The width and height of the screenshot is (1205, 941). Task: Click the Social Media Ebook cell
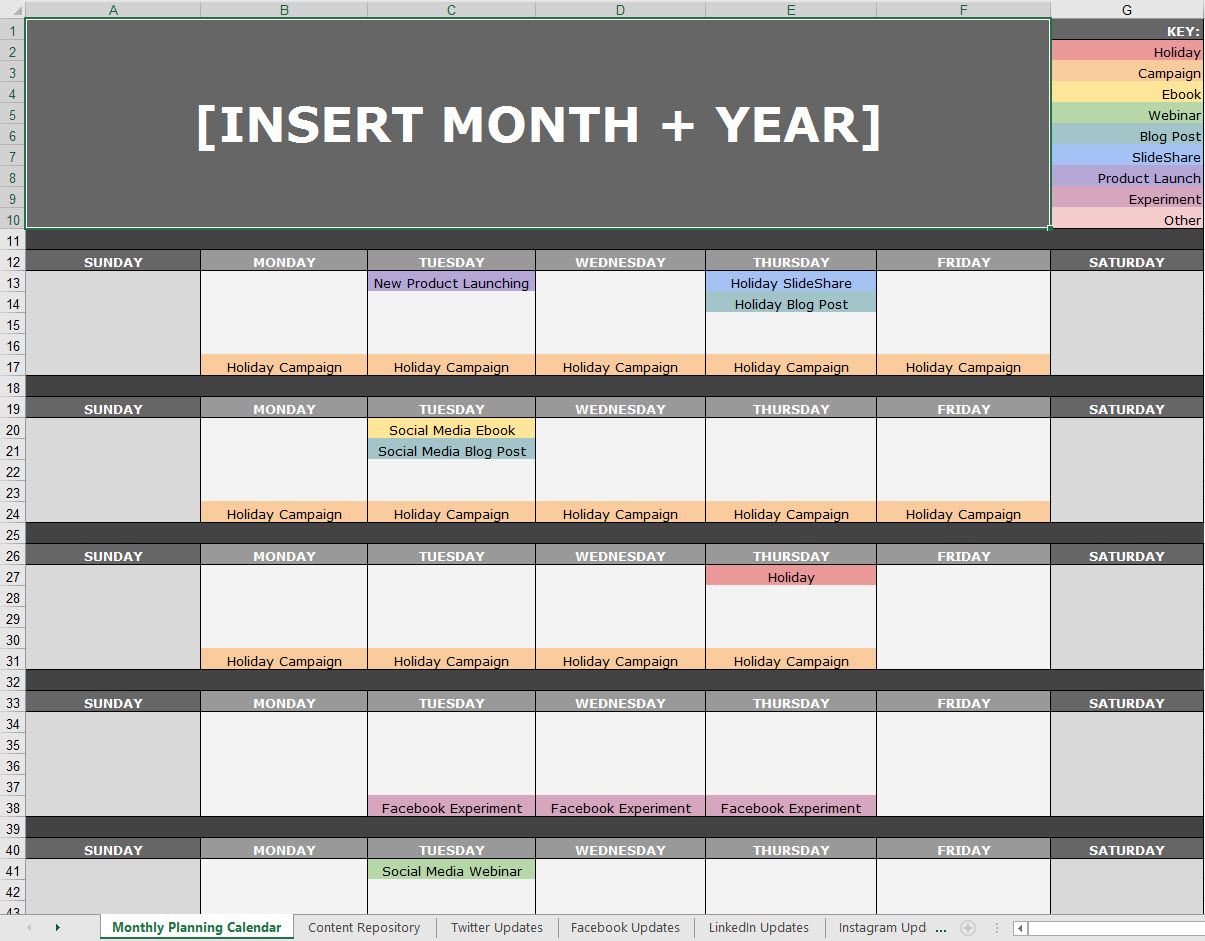451,430
